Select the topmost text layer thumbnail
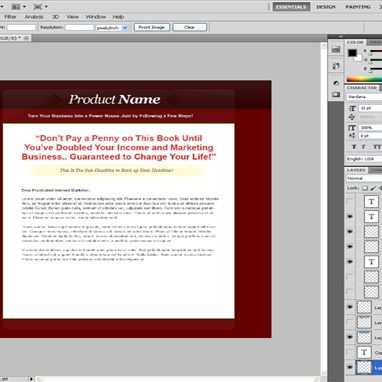The height and width of the screenshot is (382, 382). coord(371,201)
